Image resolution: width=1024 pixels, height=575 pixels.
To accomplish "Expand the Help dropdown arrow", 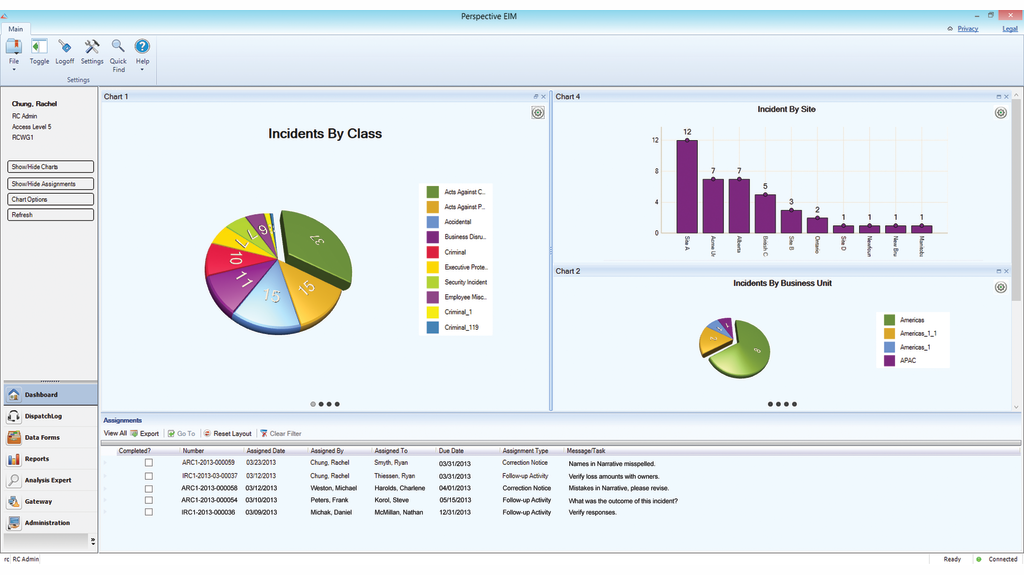I will coord(142,70).
